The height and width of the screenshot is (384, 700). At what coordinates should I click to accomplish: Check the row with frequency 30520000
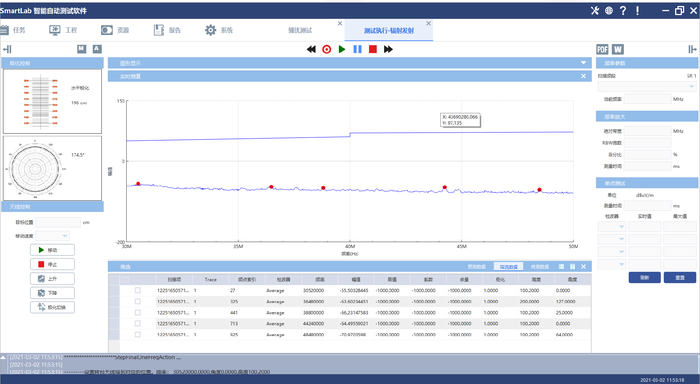pyautogui.click(x=138, y=290)
